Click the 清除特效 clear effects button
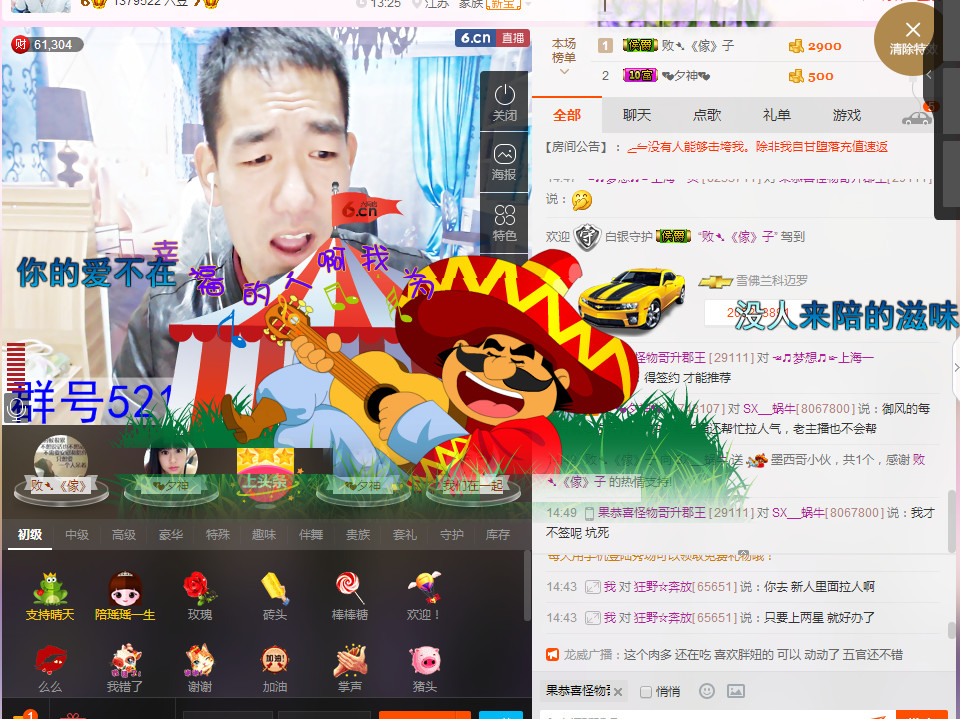This screenshot has height=719, width=960. [x=912, y=38]
